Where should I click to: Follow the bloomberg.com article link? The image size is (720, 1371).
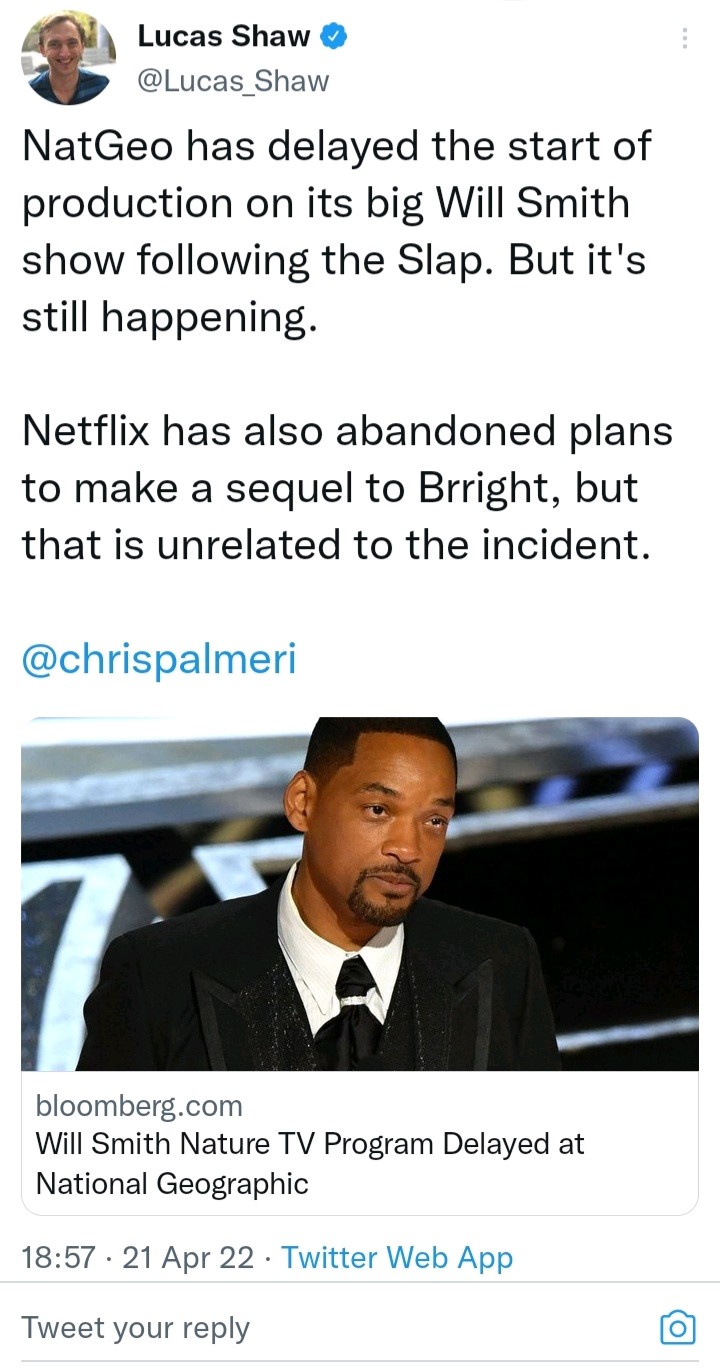click(x=138, y=1106)
